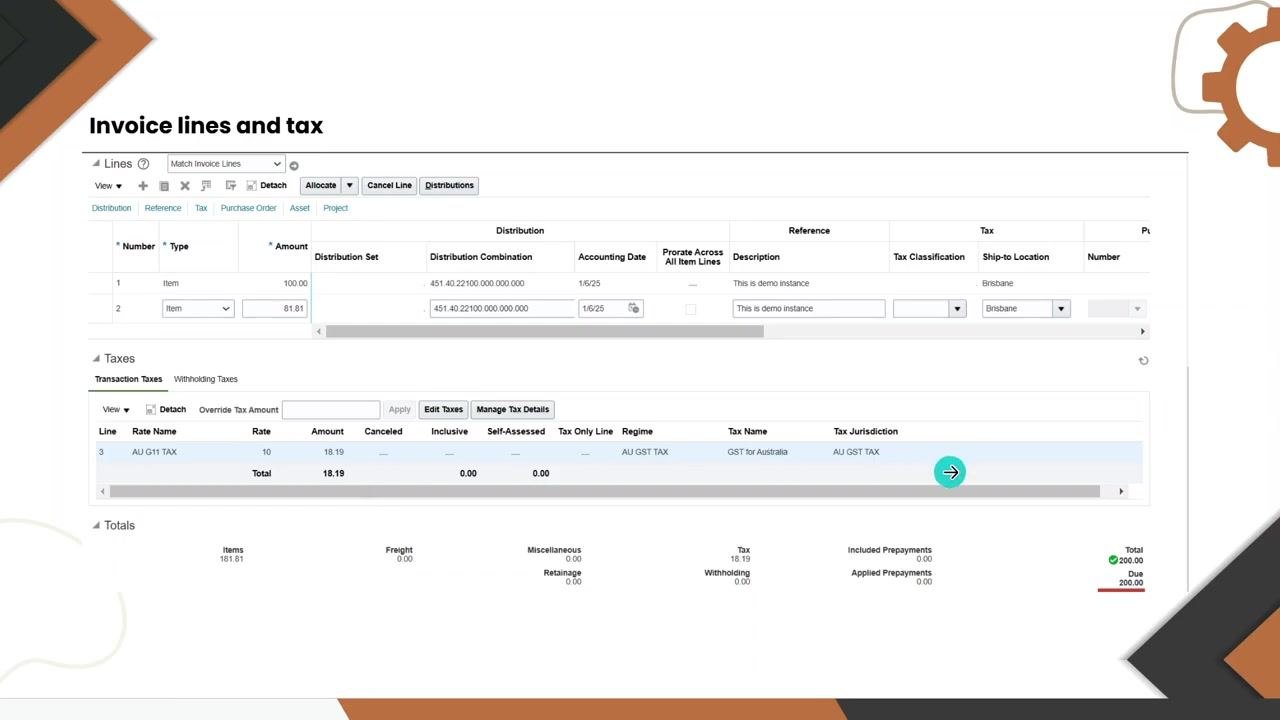1280x720 pixels.
Task: Open the Lines View menu
Action: click(x=108, y=186)
